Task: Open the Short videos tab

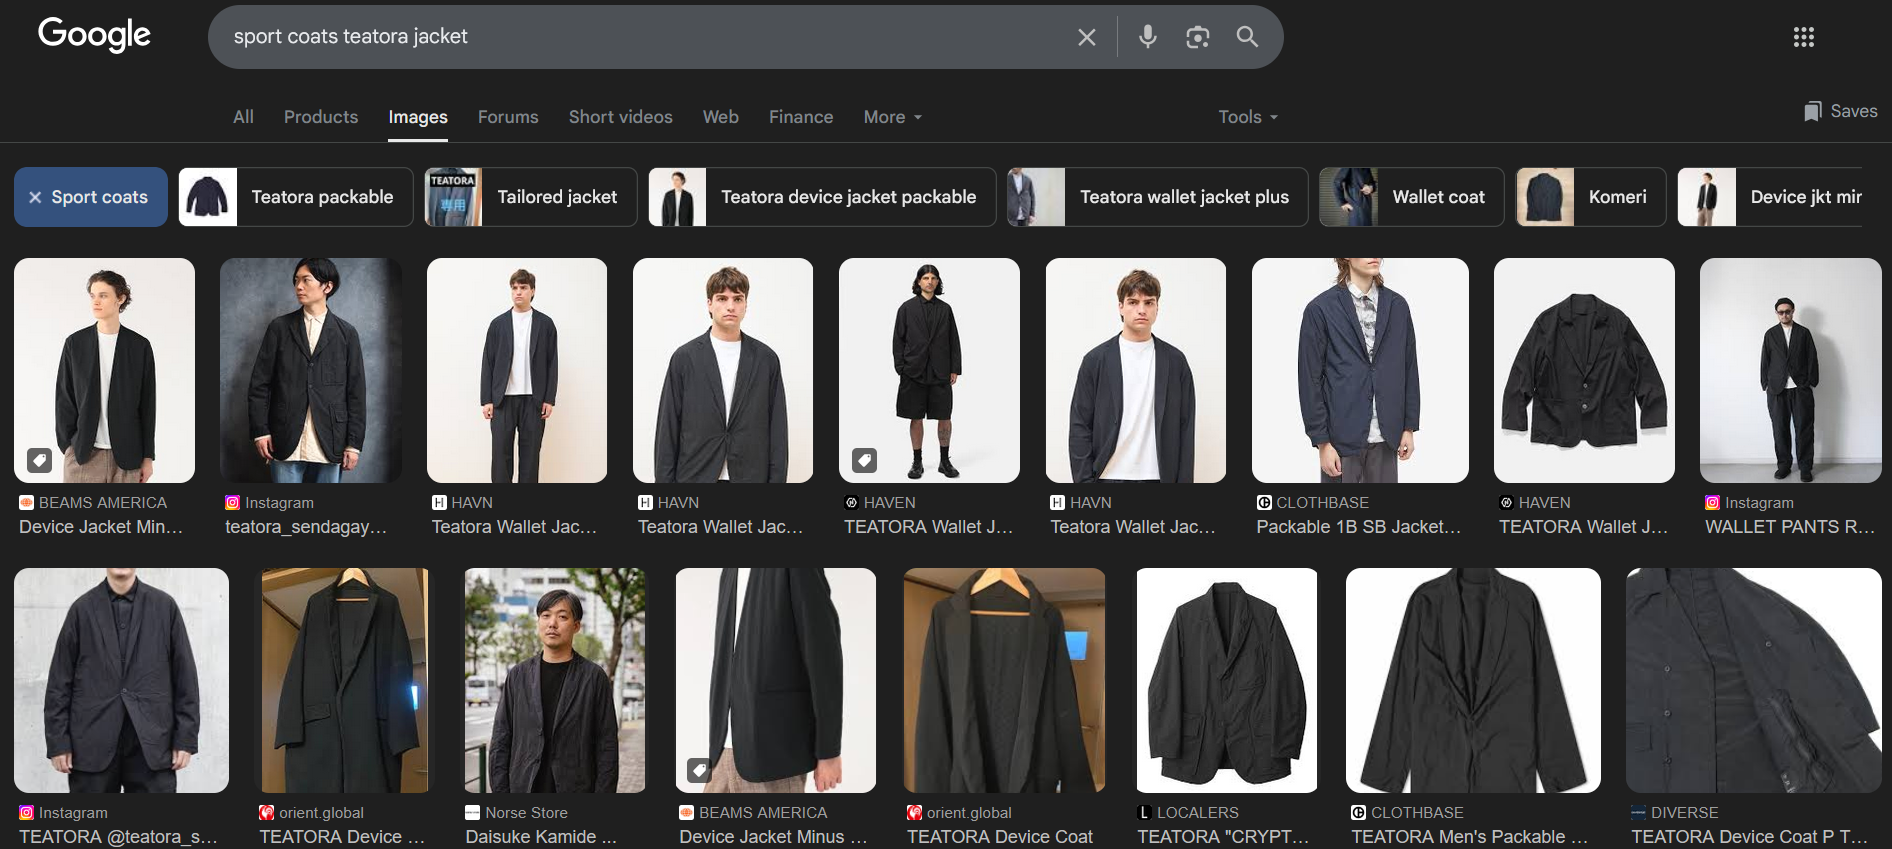Action: coord(621,117)
